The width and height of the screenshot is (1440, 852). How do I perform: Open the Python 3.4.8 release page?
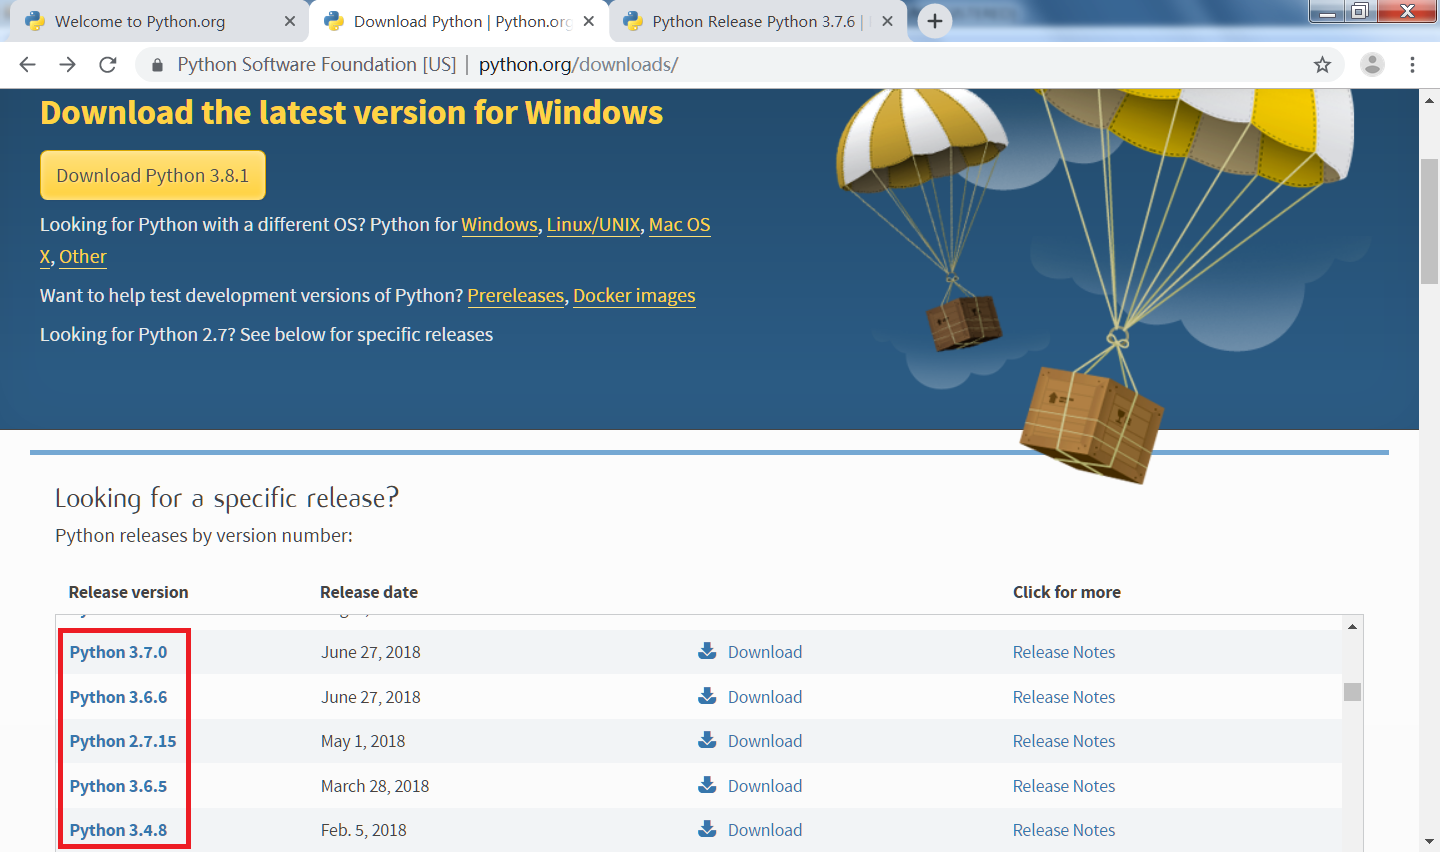tap(118, 830)
